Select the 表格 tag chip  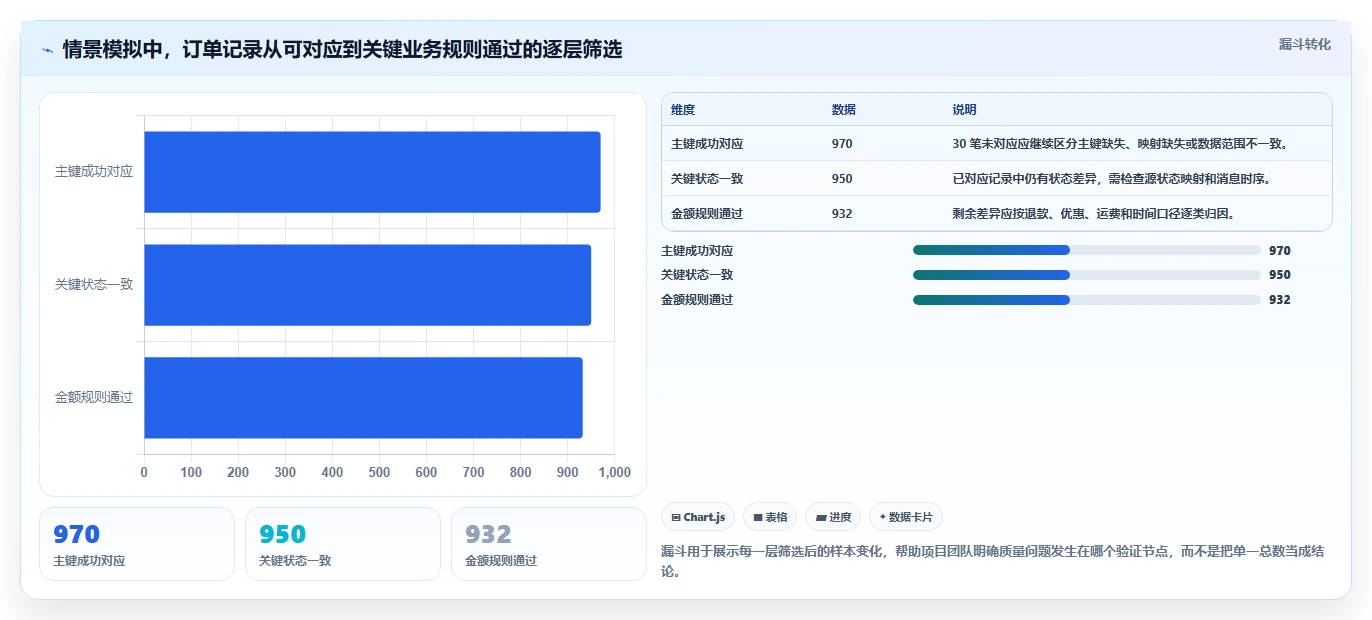(x=770, y=517)
